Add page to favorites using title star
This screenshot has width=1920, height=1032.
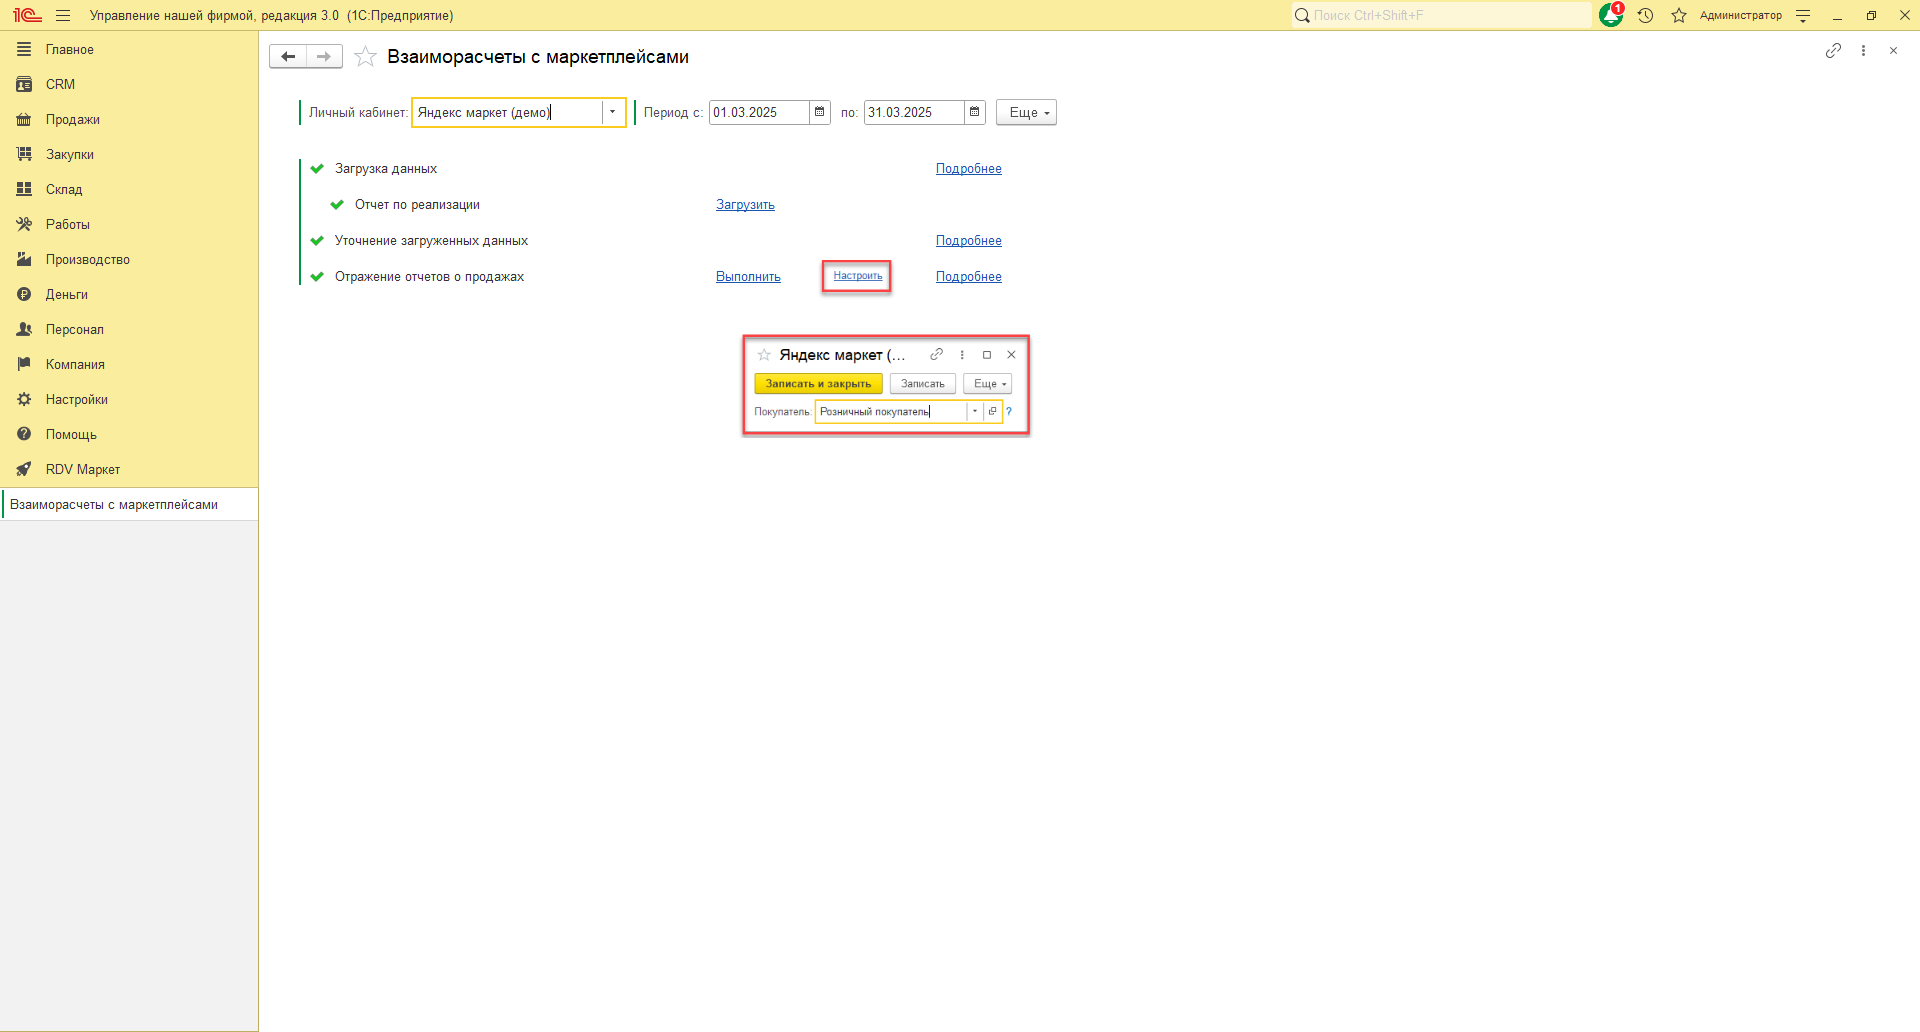(x=366, y=57)
